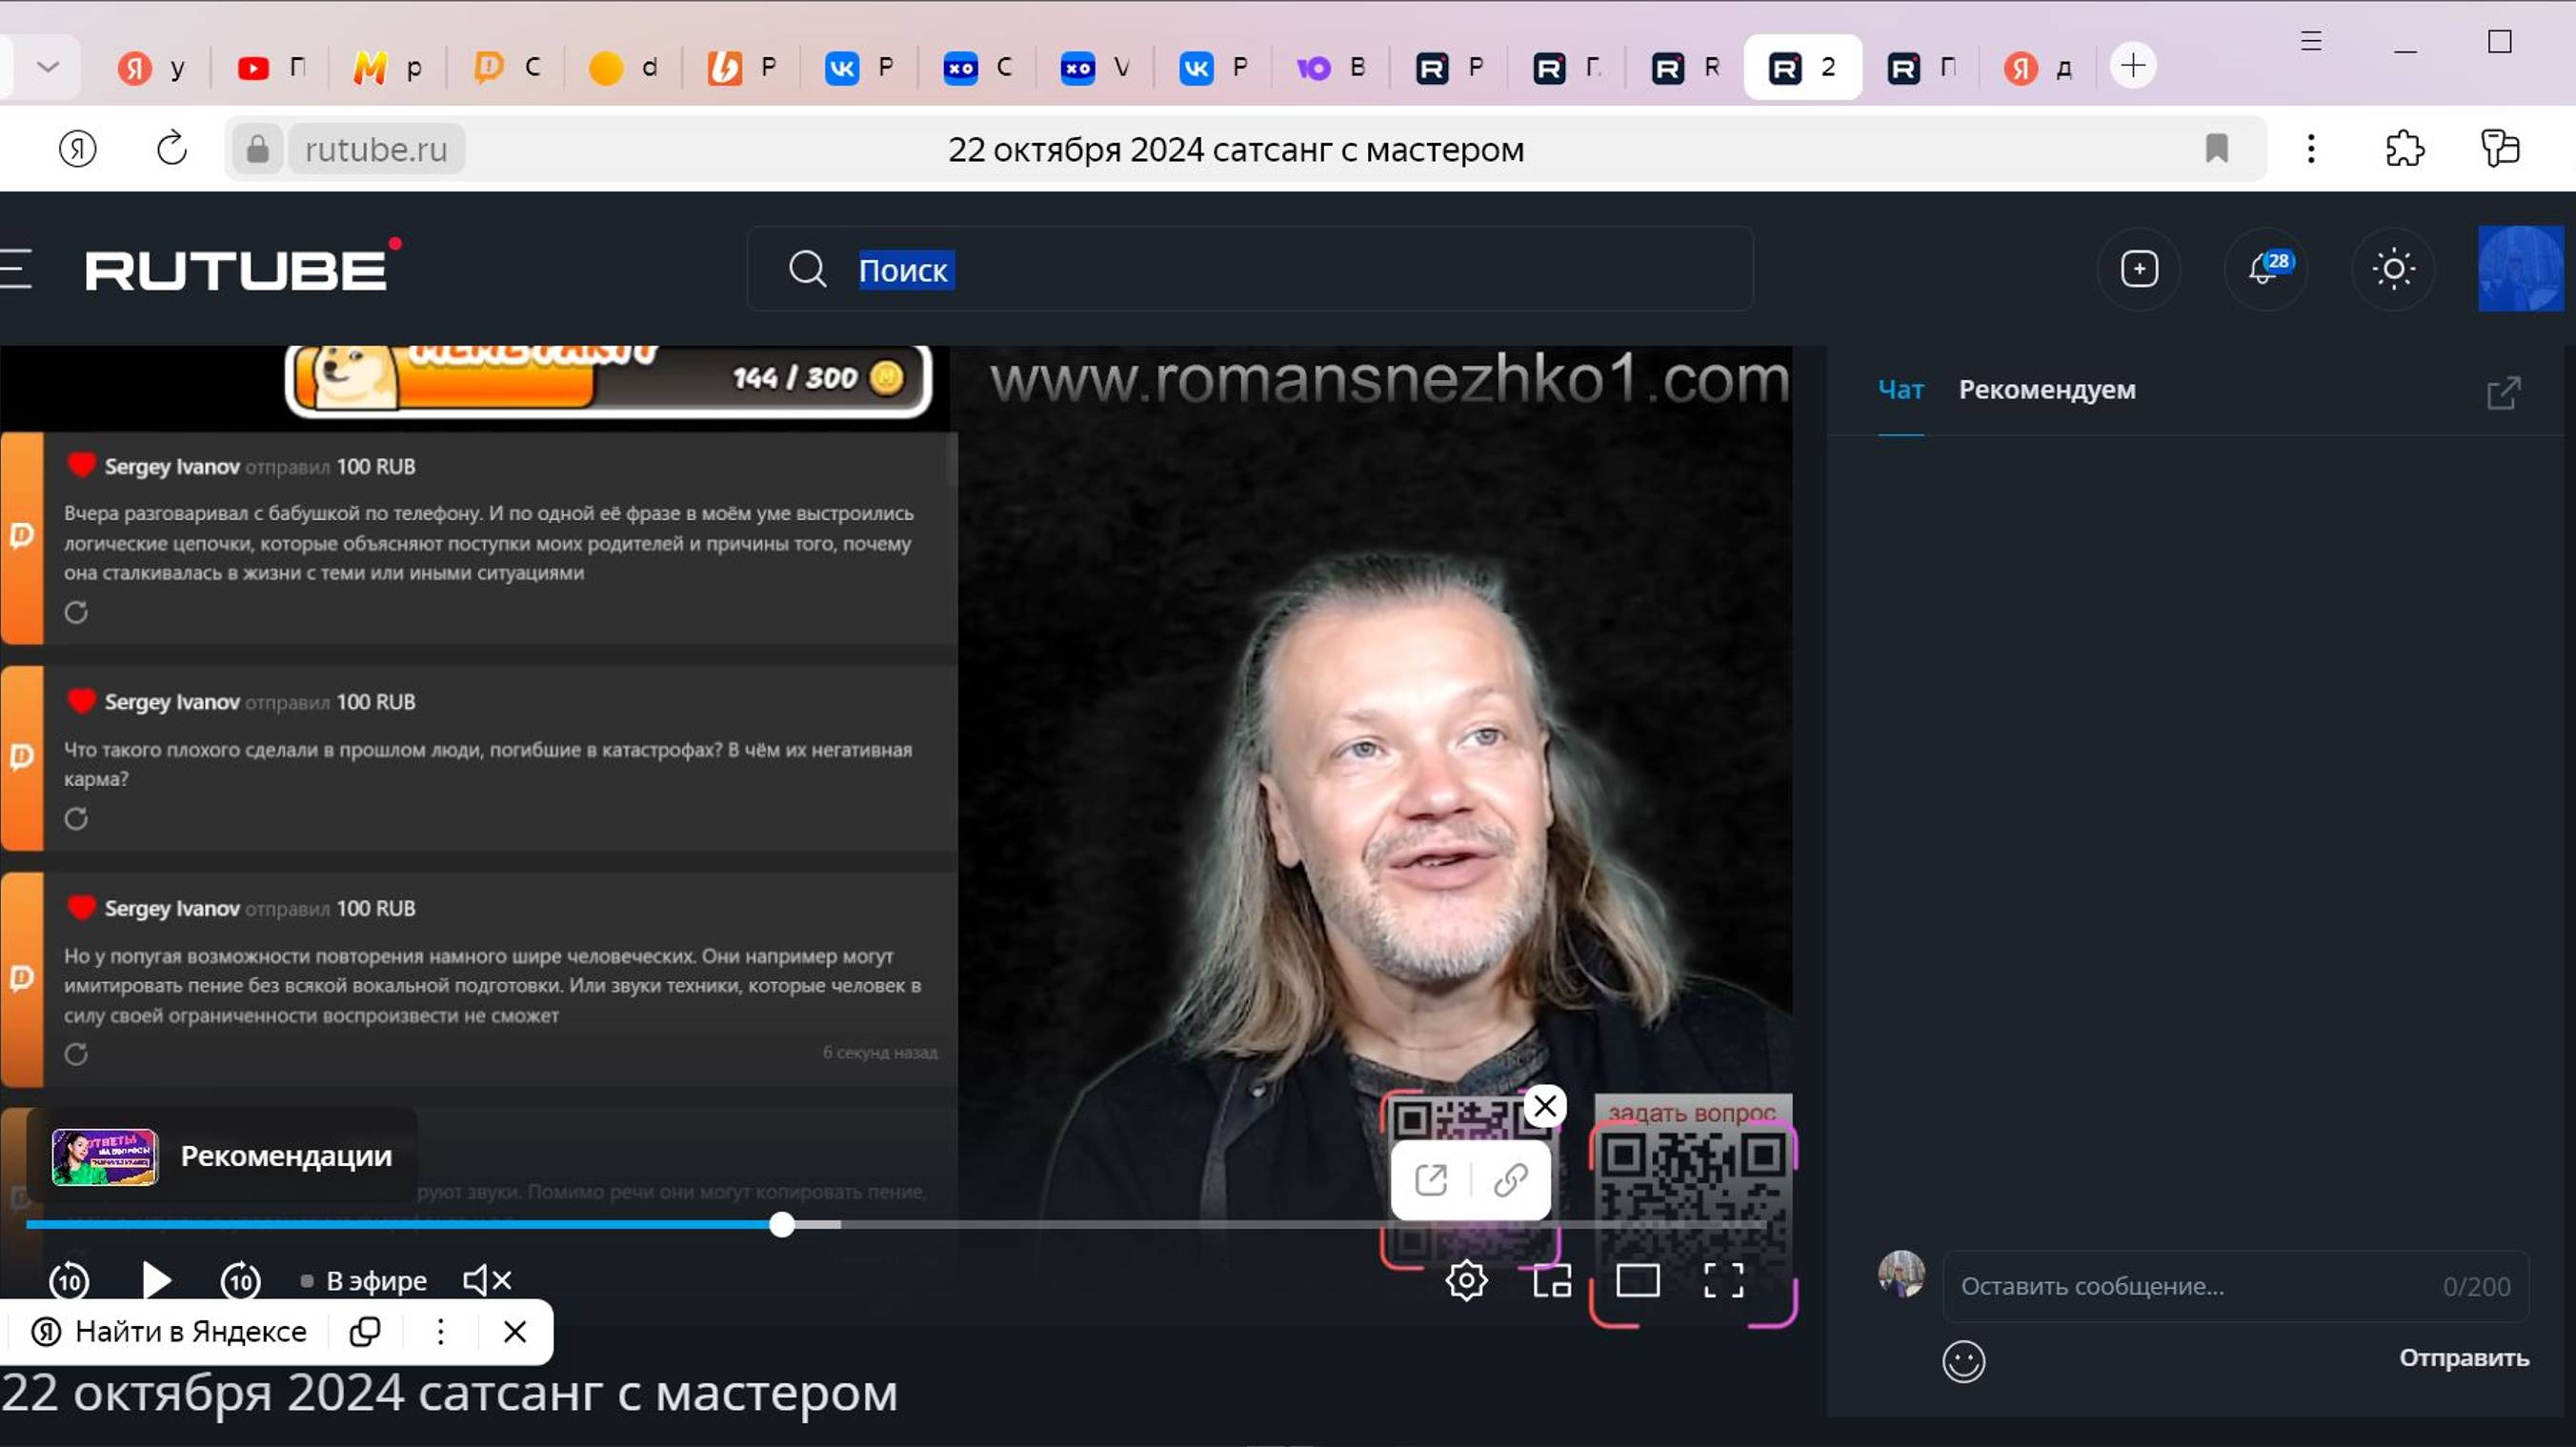Screen dimensions: 2576x1447
Task: Switch to the Рекомендуем tab
Action: 2048,390
